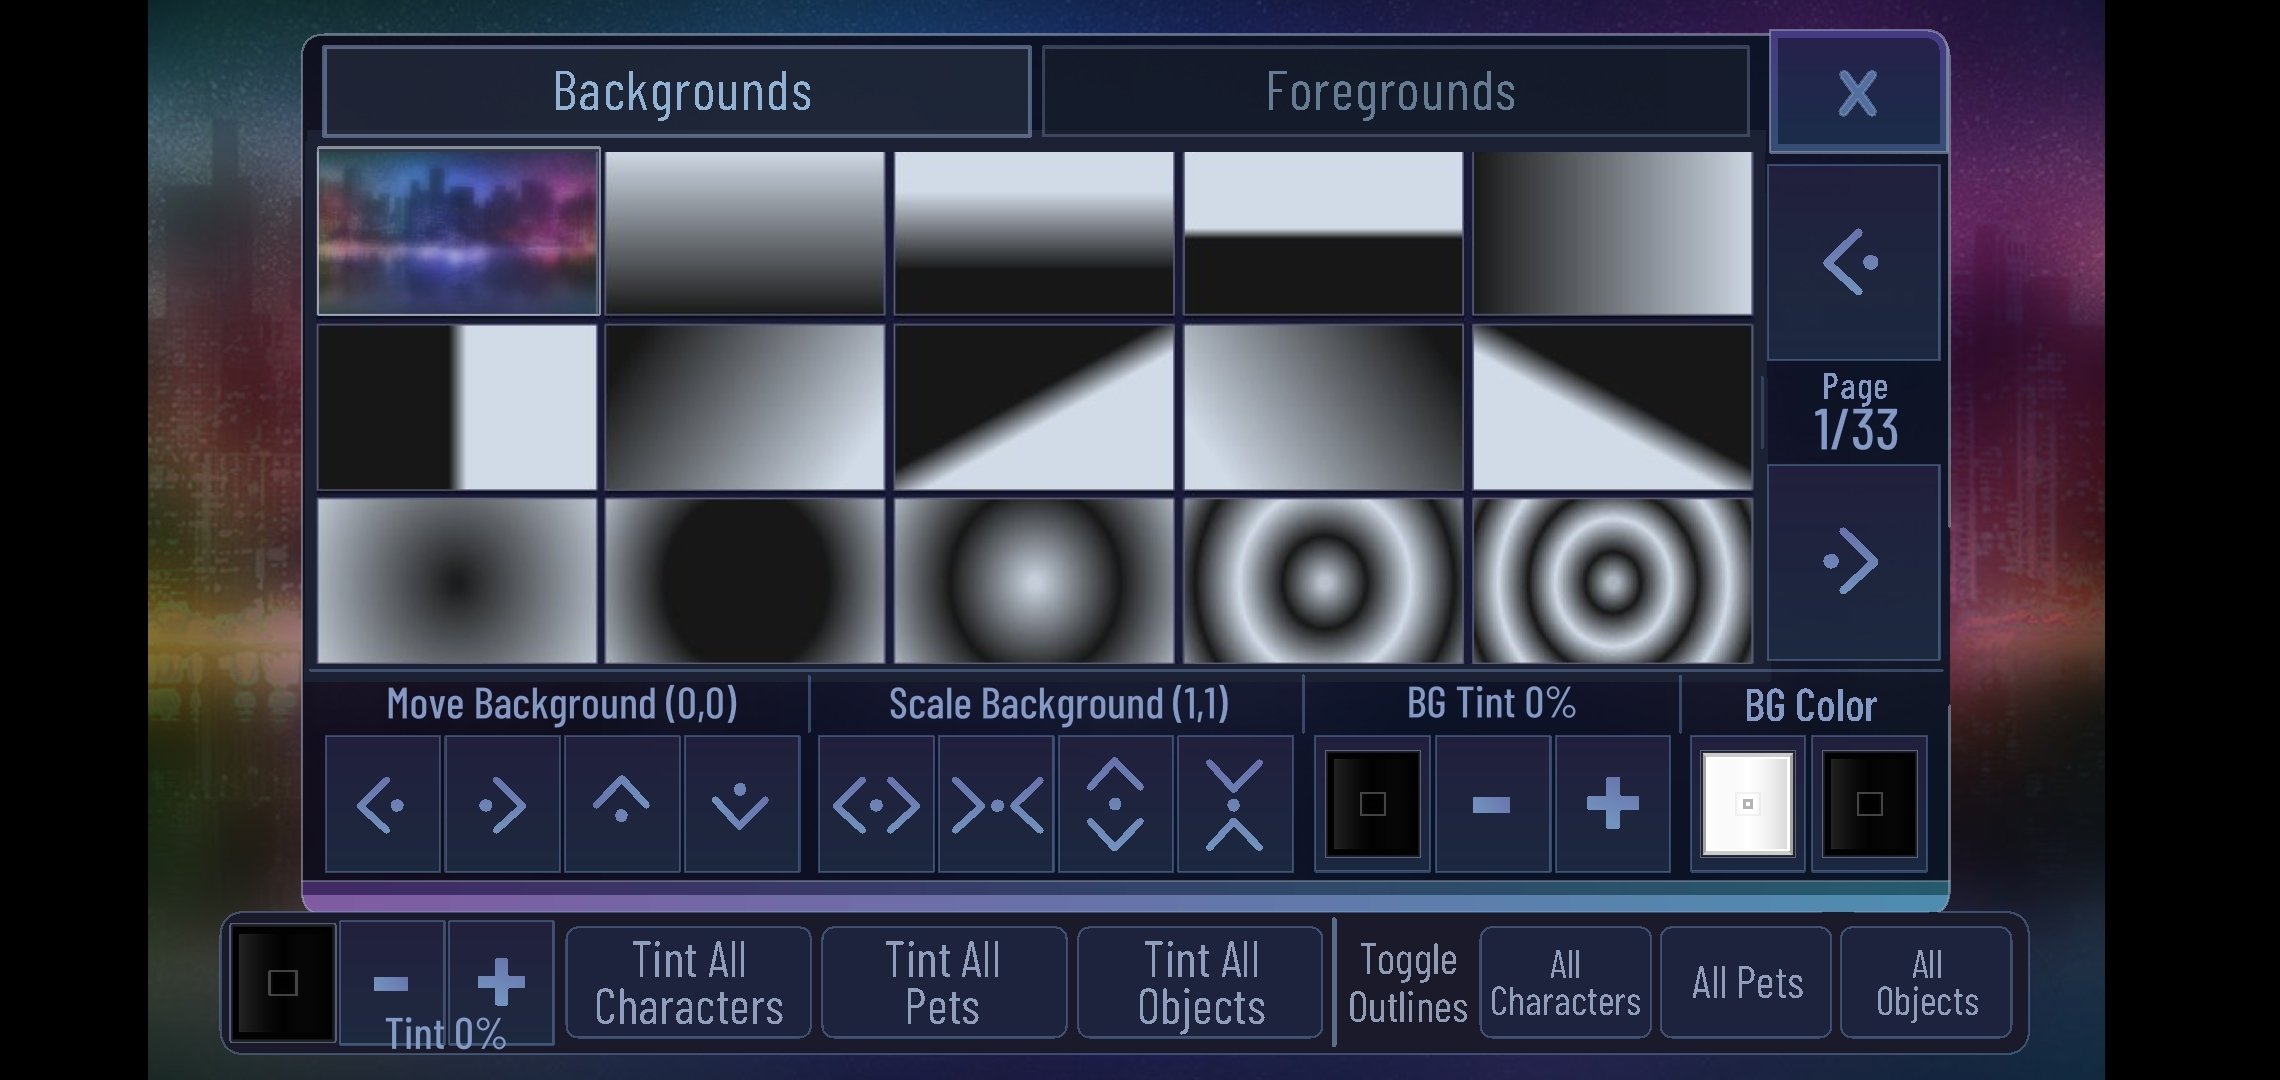
Task: Move background down arrow icon
Action: [741, 804]
